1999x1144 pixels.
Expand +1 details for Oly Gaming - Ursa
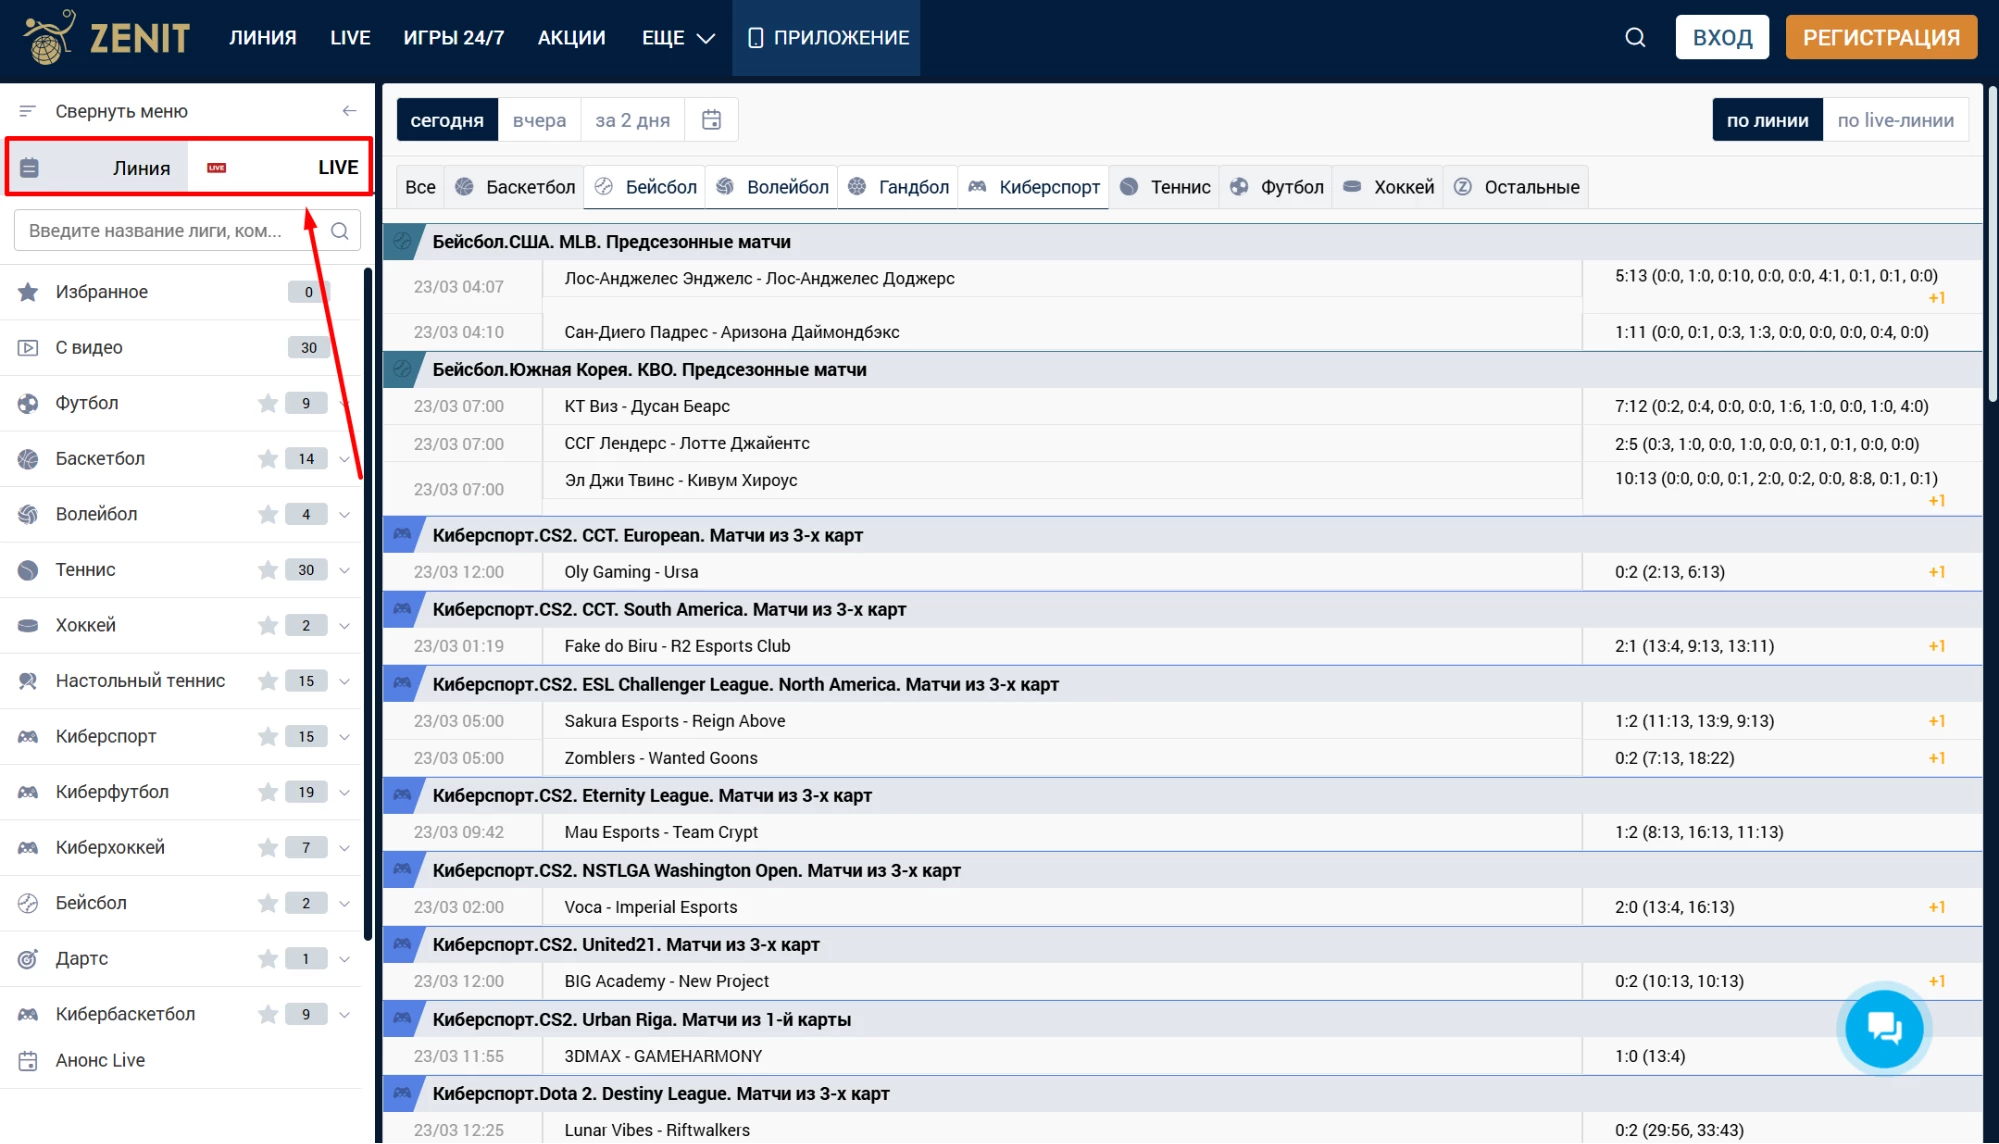(1937, 573)
